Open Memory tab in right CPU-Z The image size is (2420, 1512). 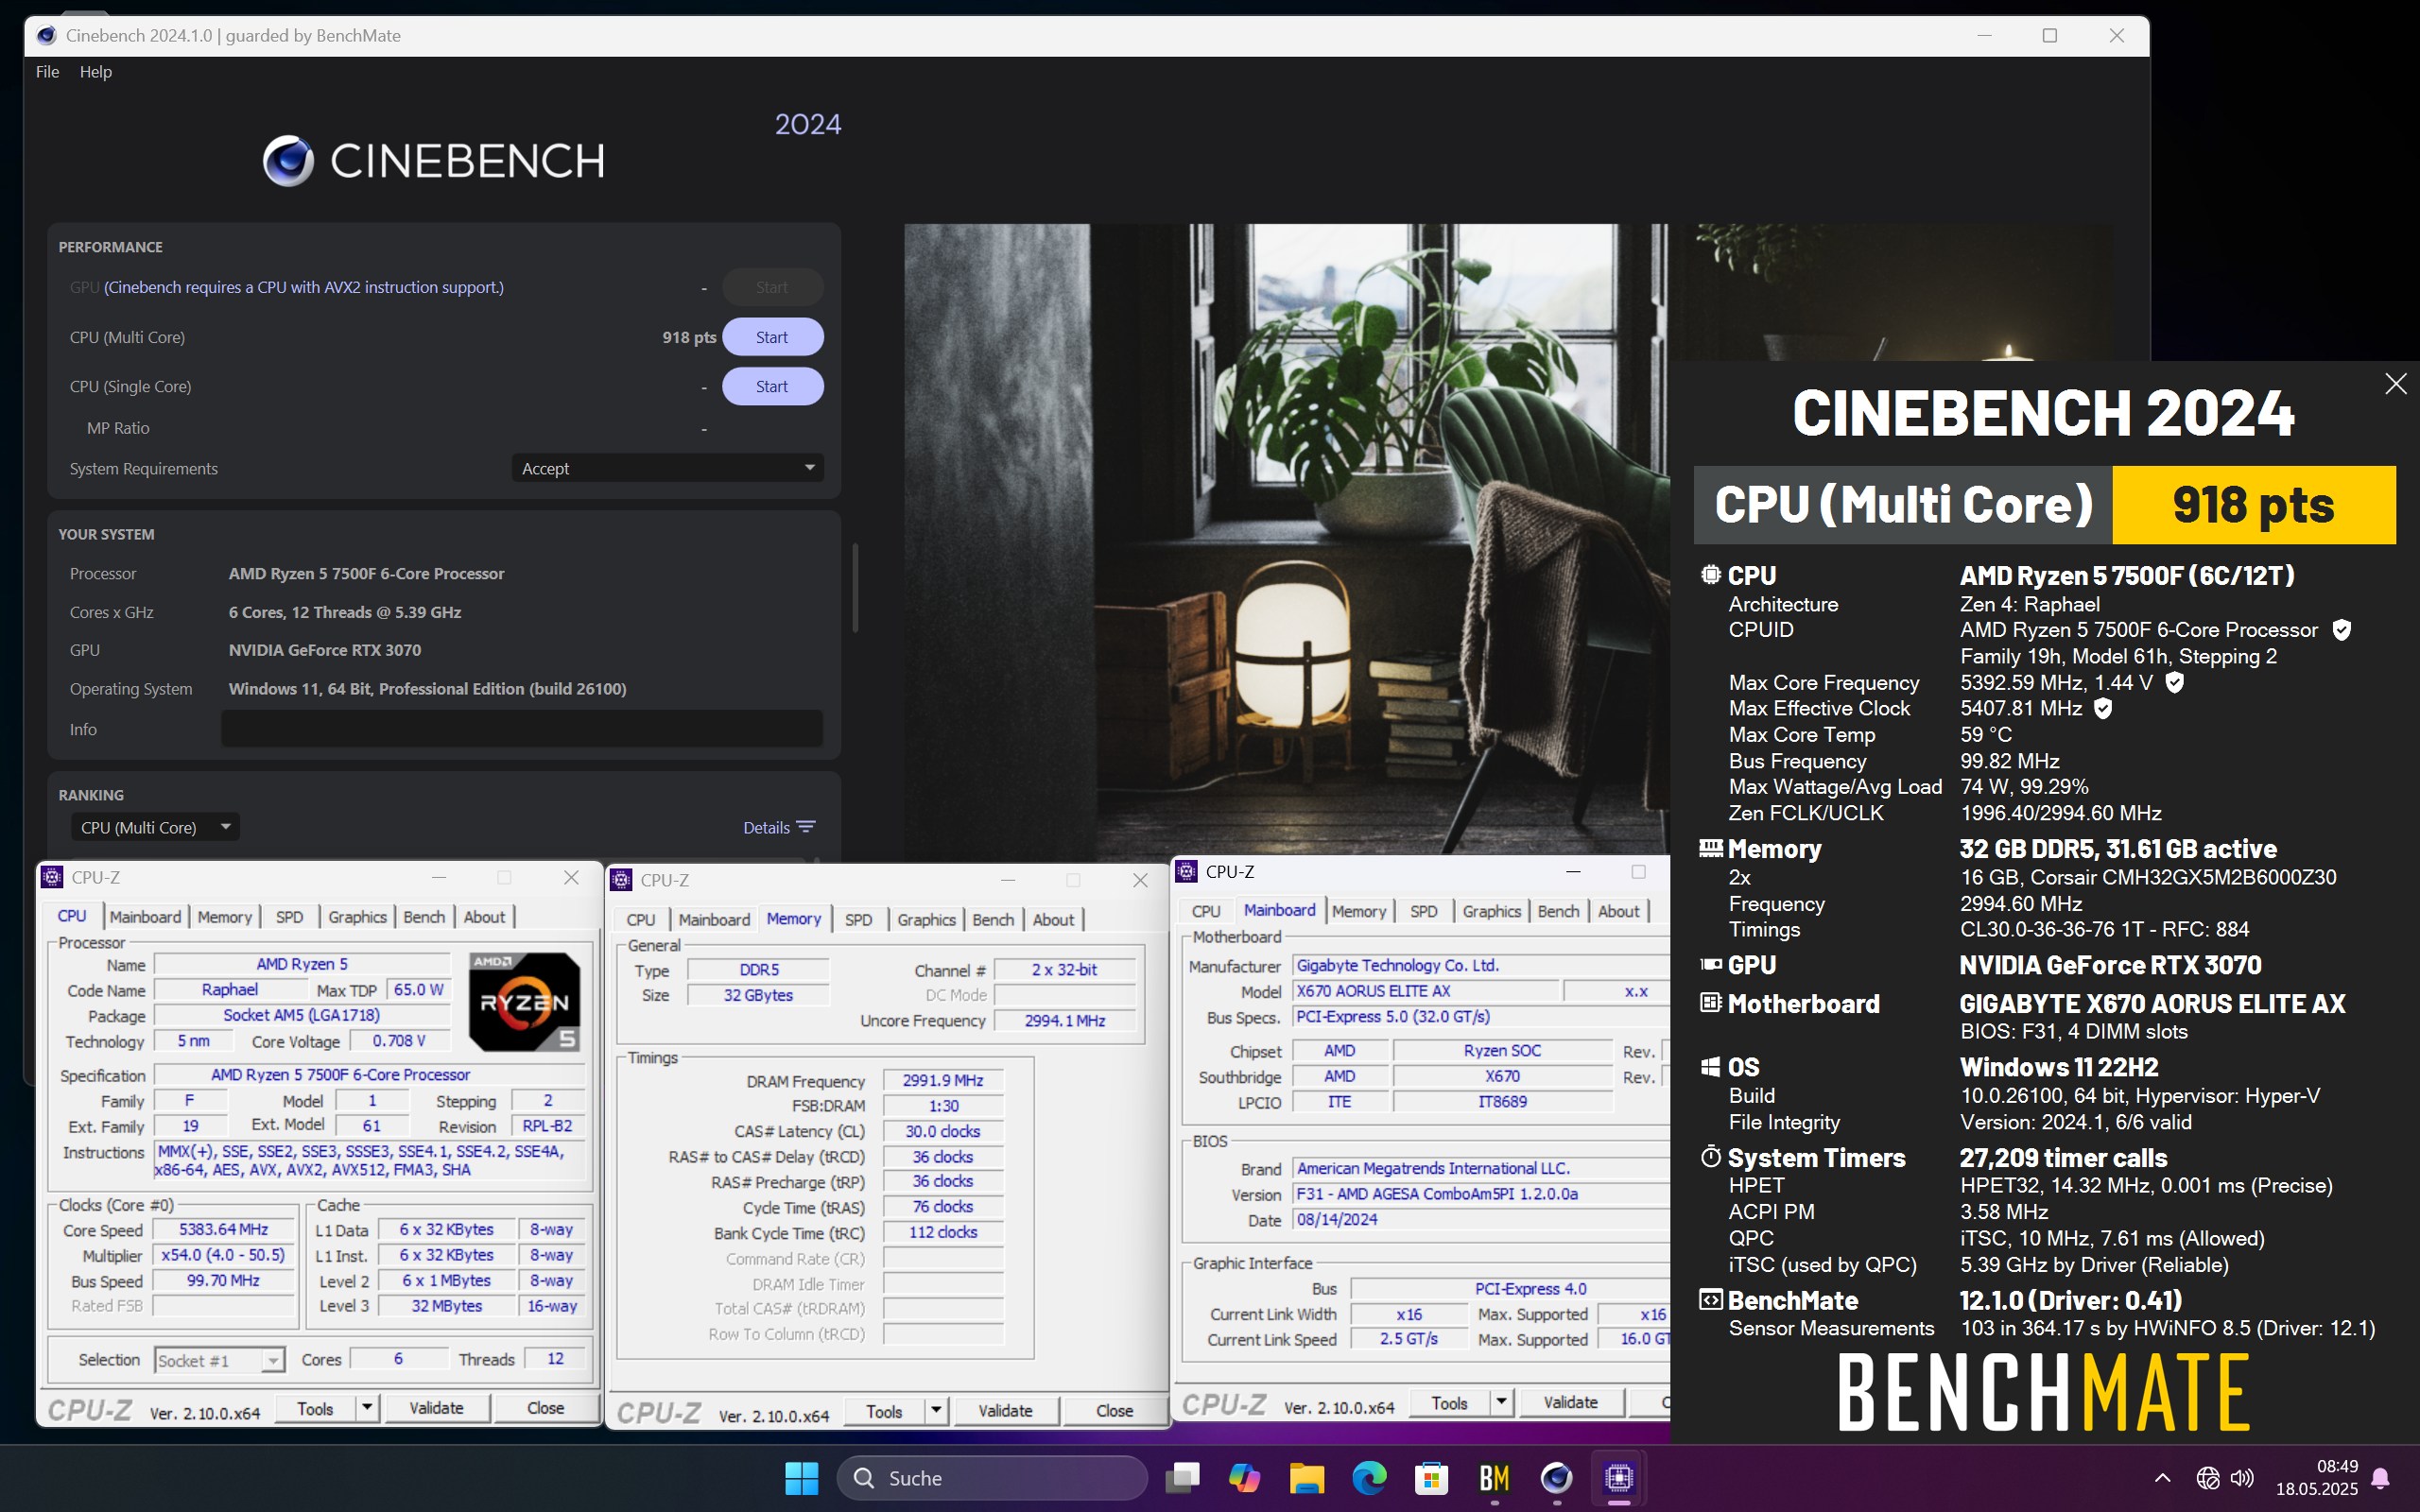click(x=1359, y=911)
